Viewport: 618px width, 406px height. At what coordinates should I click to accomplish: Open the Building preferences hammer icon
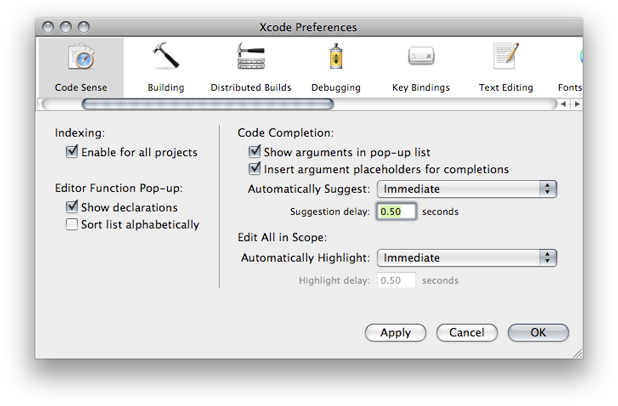coord(165,60)
